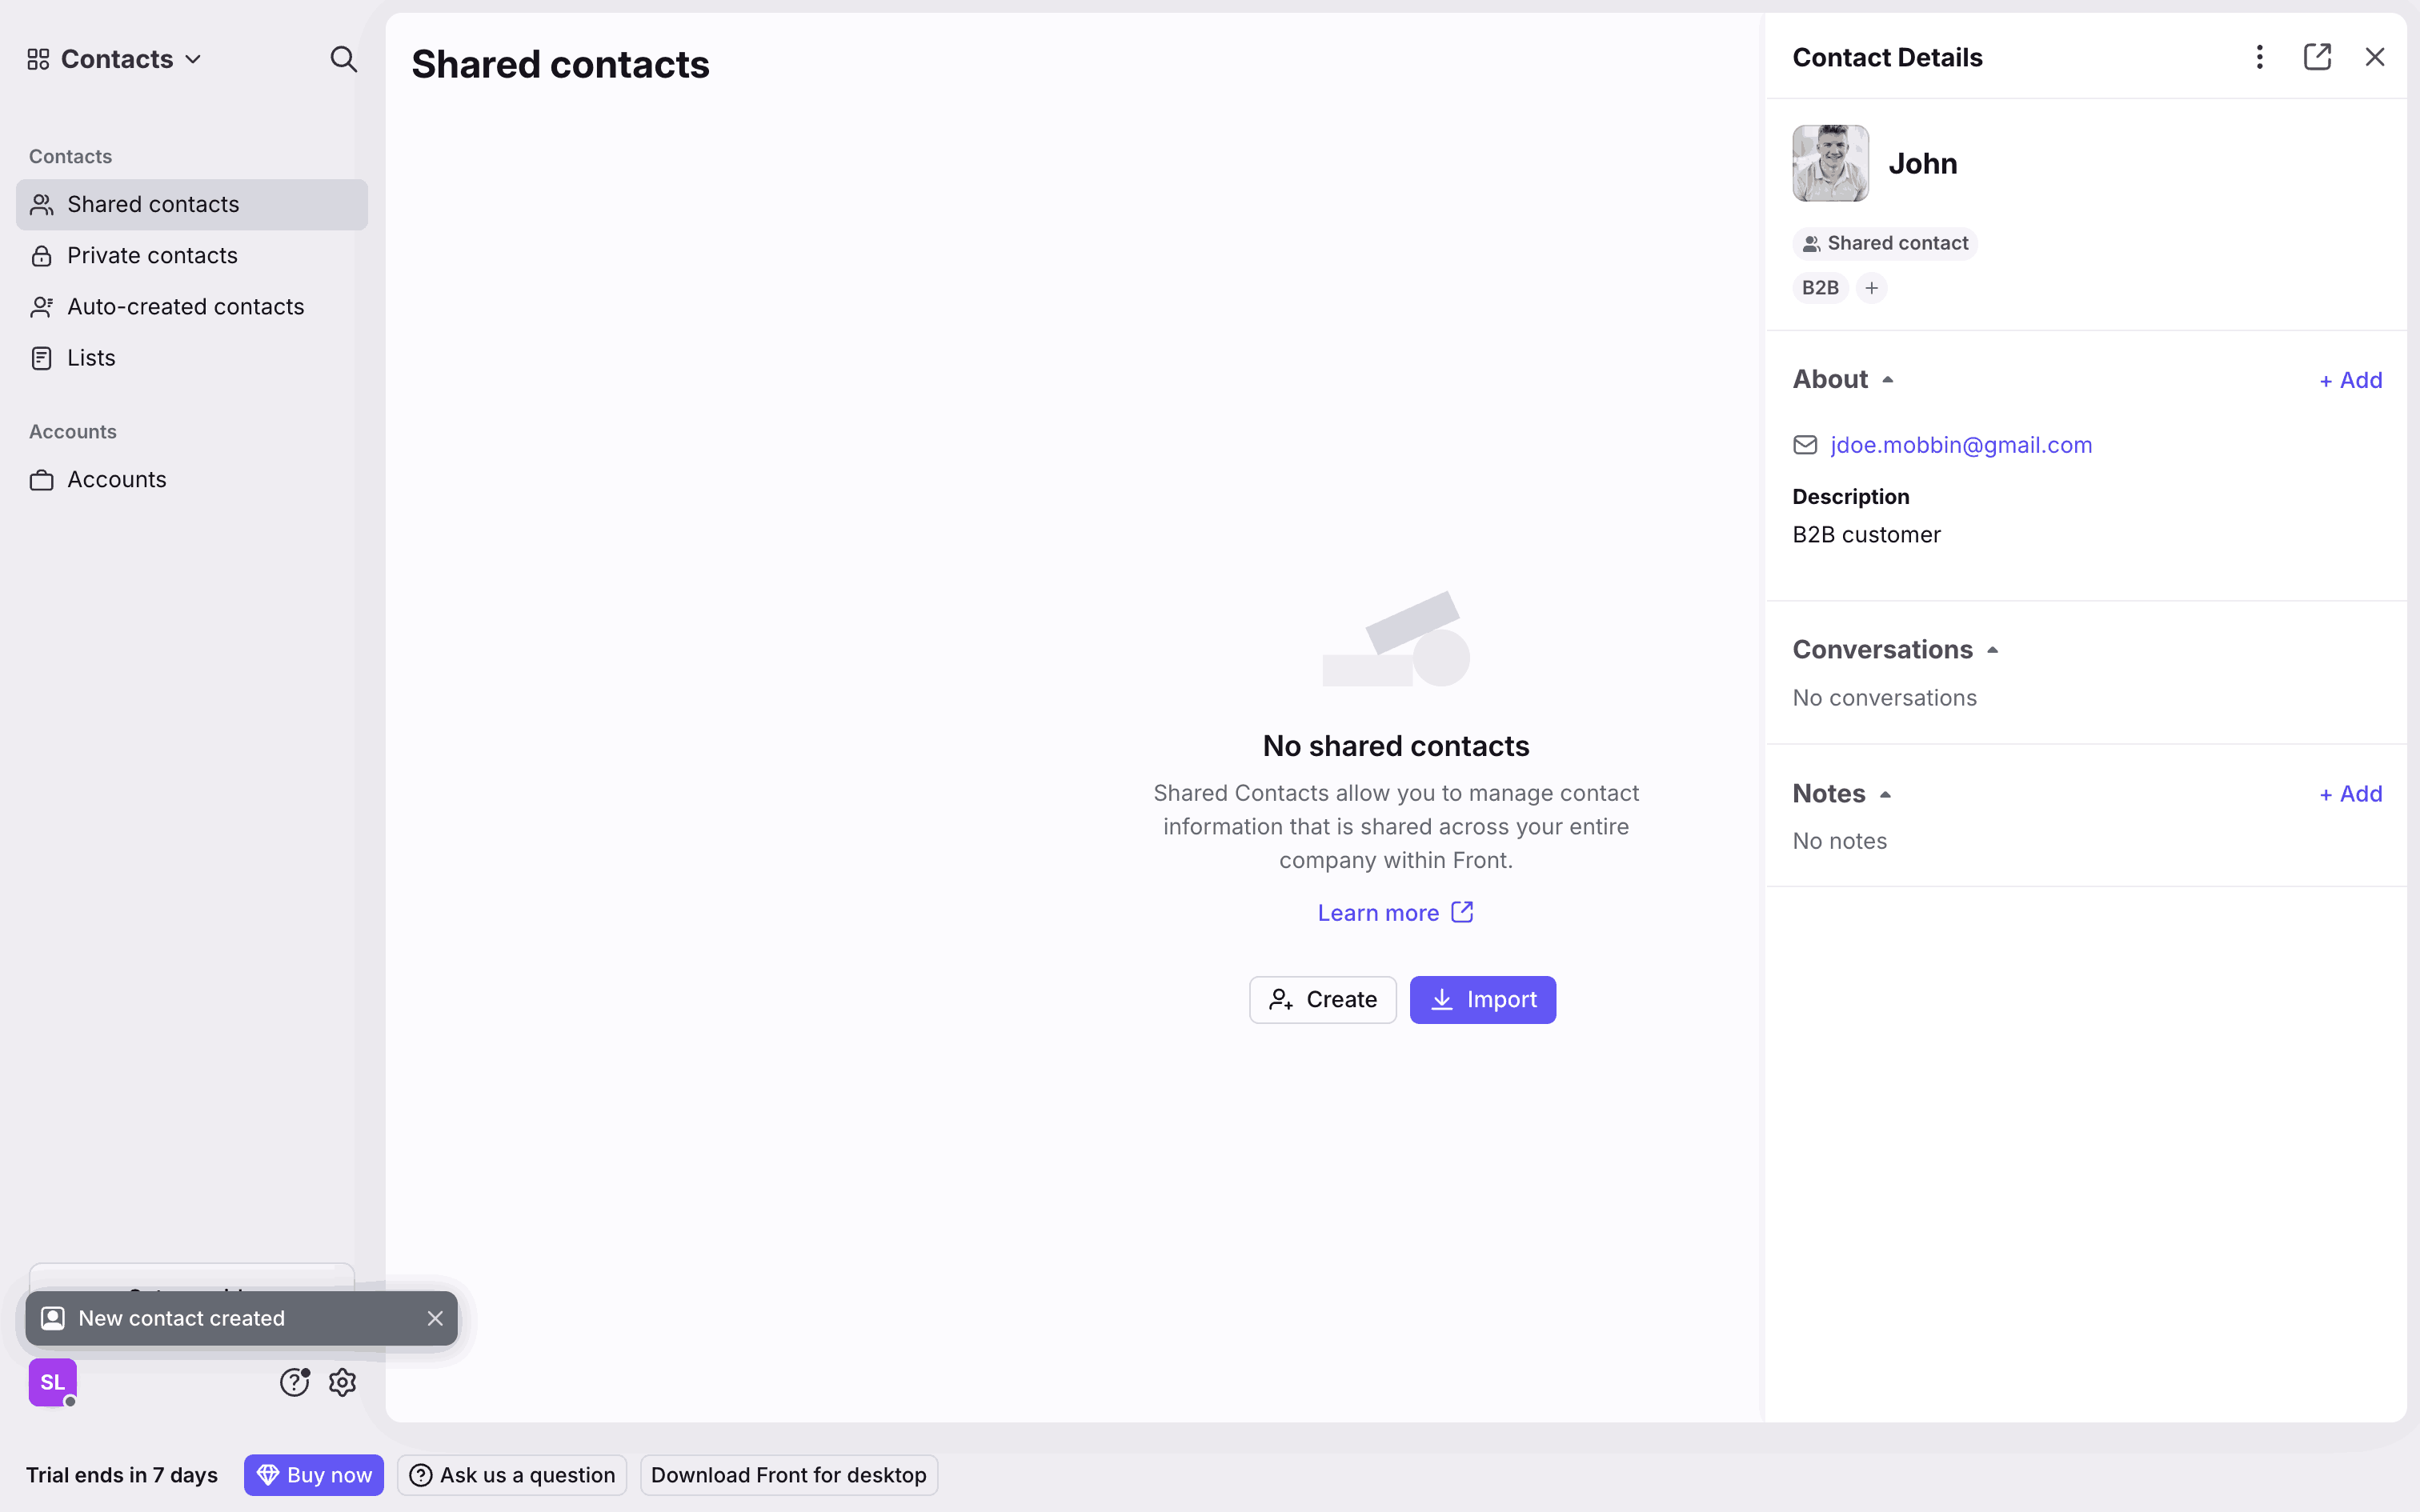Open the Contacts app switcher dropdown
This screenshot has width=2420, height=1512.
(x=116, y=59)
